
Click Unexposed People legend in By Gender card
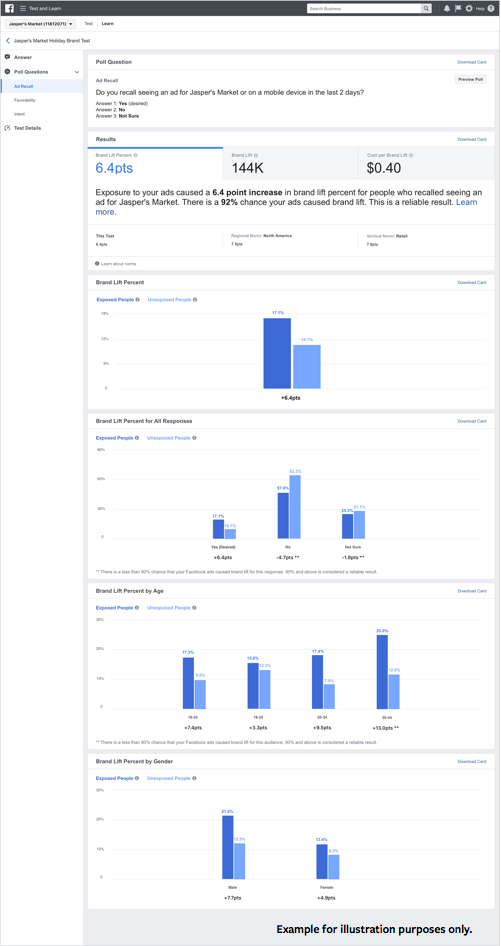pos(169,778)
